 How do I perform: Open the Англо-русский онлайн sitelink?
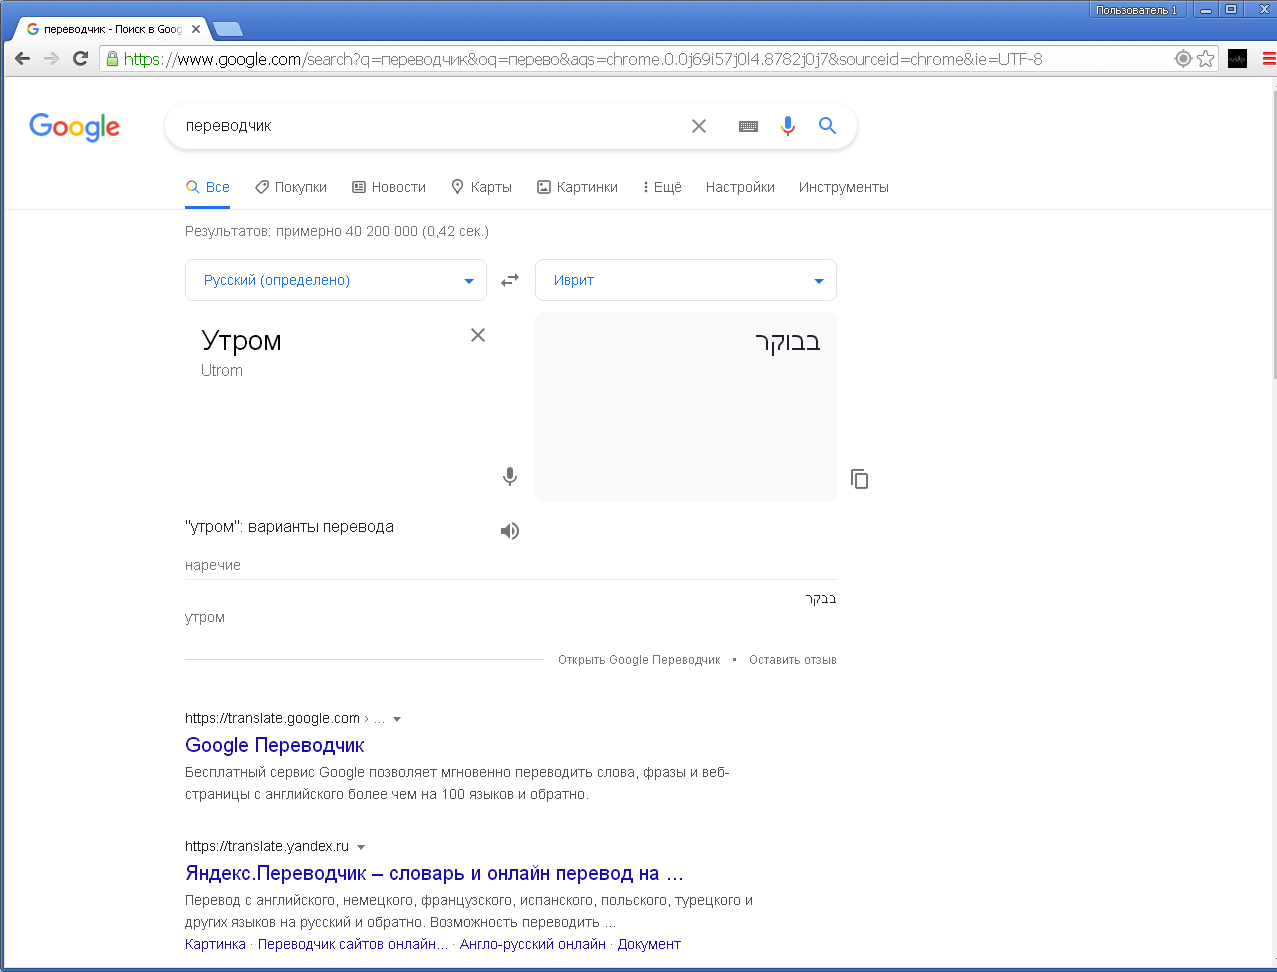(x=533, y=944)
